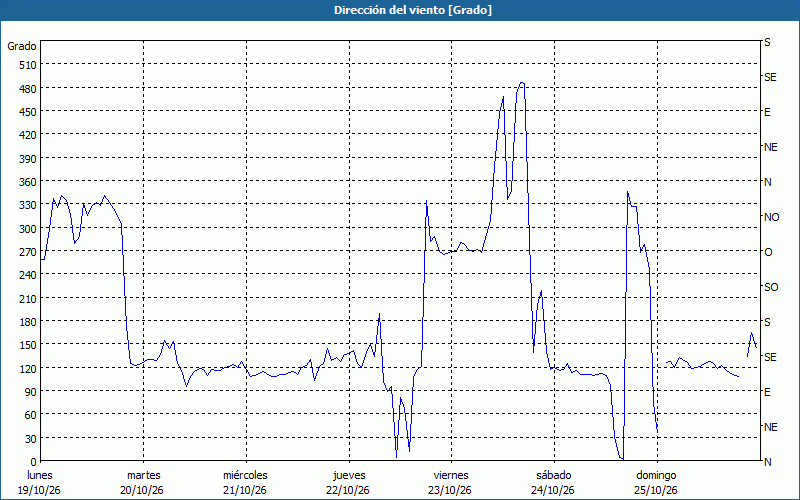Click the 'lunes' day label
This screenshot has height=500, width=800.
(x=40, y=476)
